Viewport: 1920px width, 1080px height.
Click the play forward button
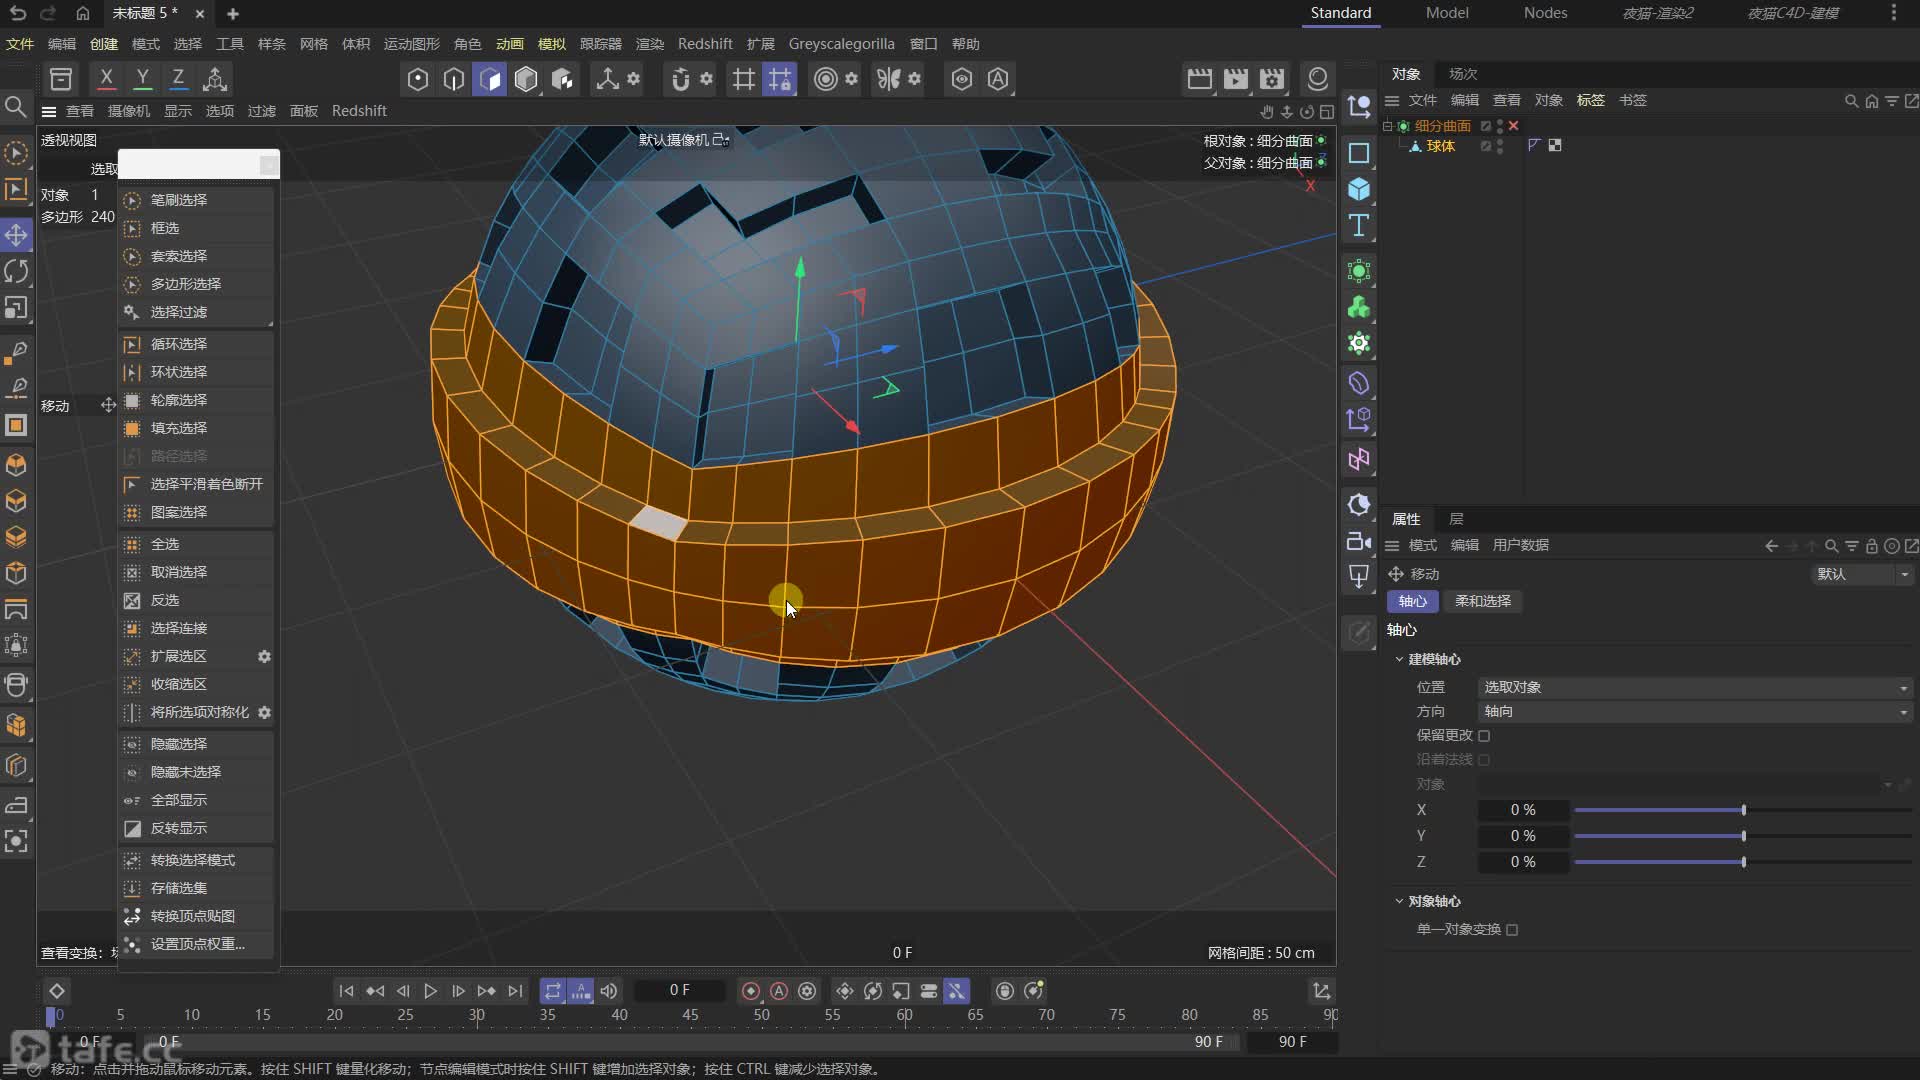click(x=430, y=991)
